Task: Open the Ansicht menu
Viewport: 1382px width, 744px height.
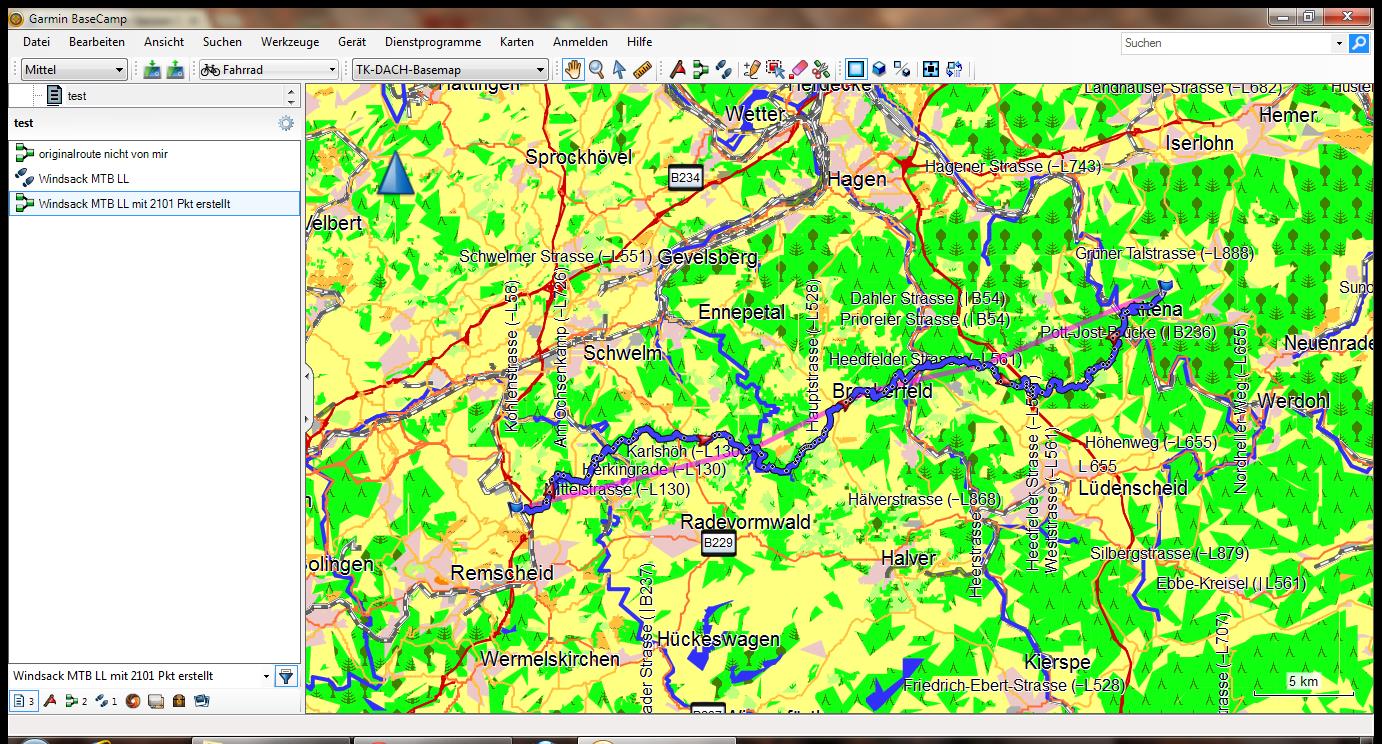Action: point(164,42)
